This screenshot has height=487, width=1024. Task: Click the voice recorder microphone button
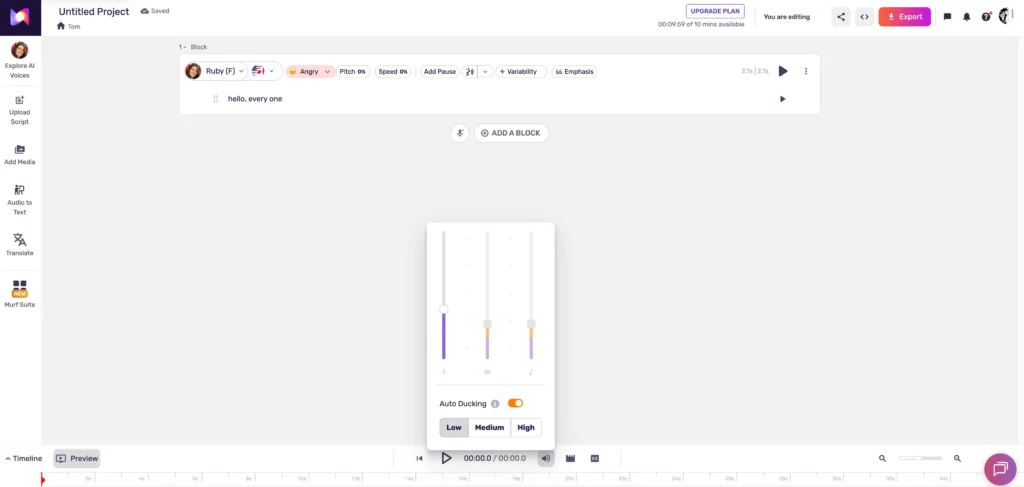pyautogui.click(x=460, y=133)
